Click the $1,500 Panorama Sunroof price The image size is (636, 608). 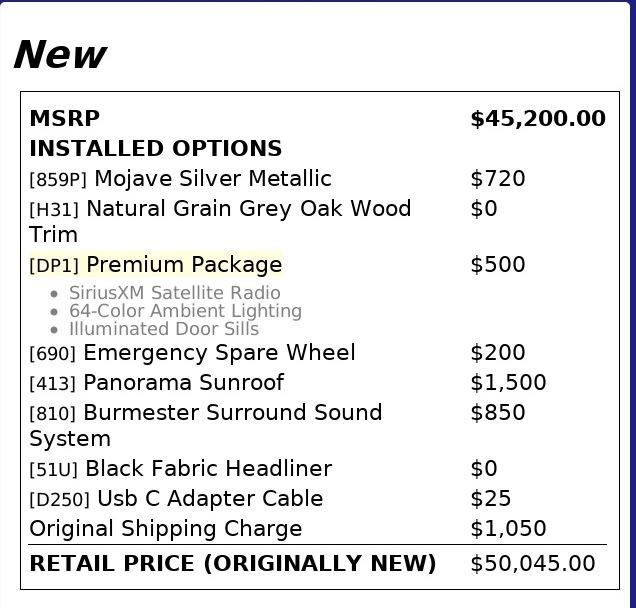[x=508, y=383]
